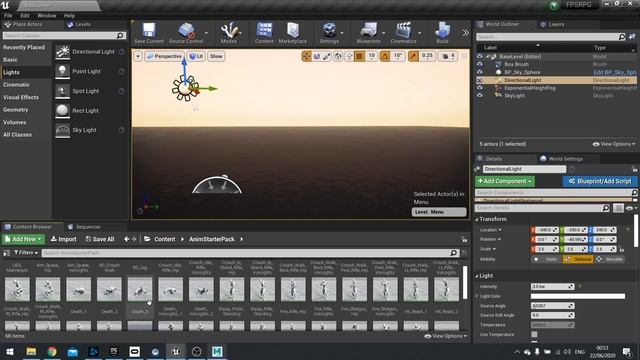Open Chrome from the taskbar

click(52, 351)
